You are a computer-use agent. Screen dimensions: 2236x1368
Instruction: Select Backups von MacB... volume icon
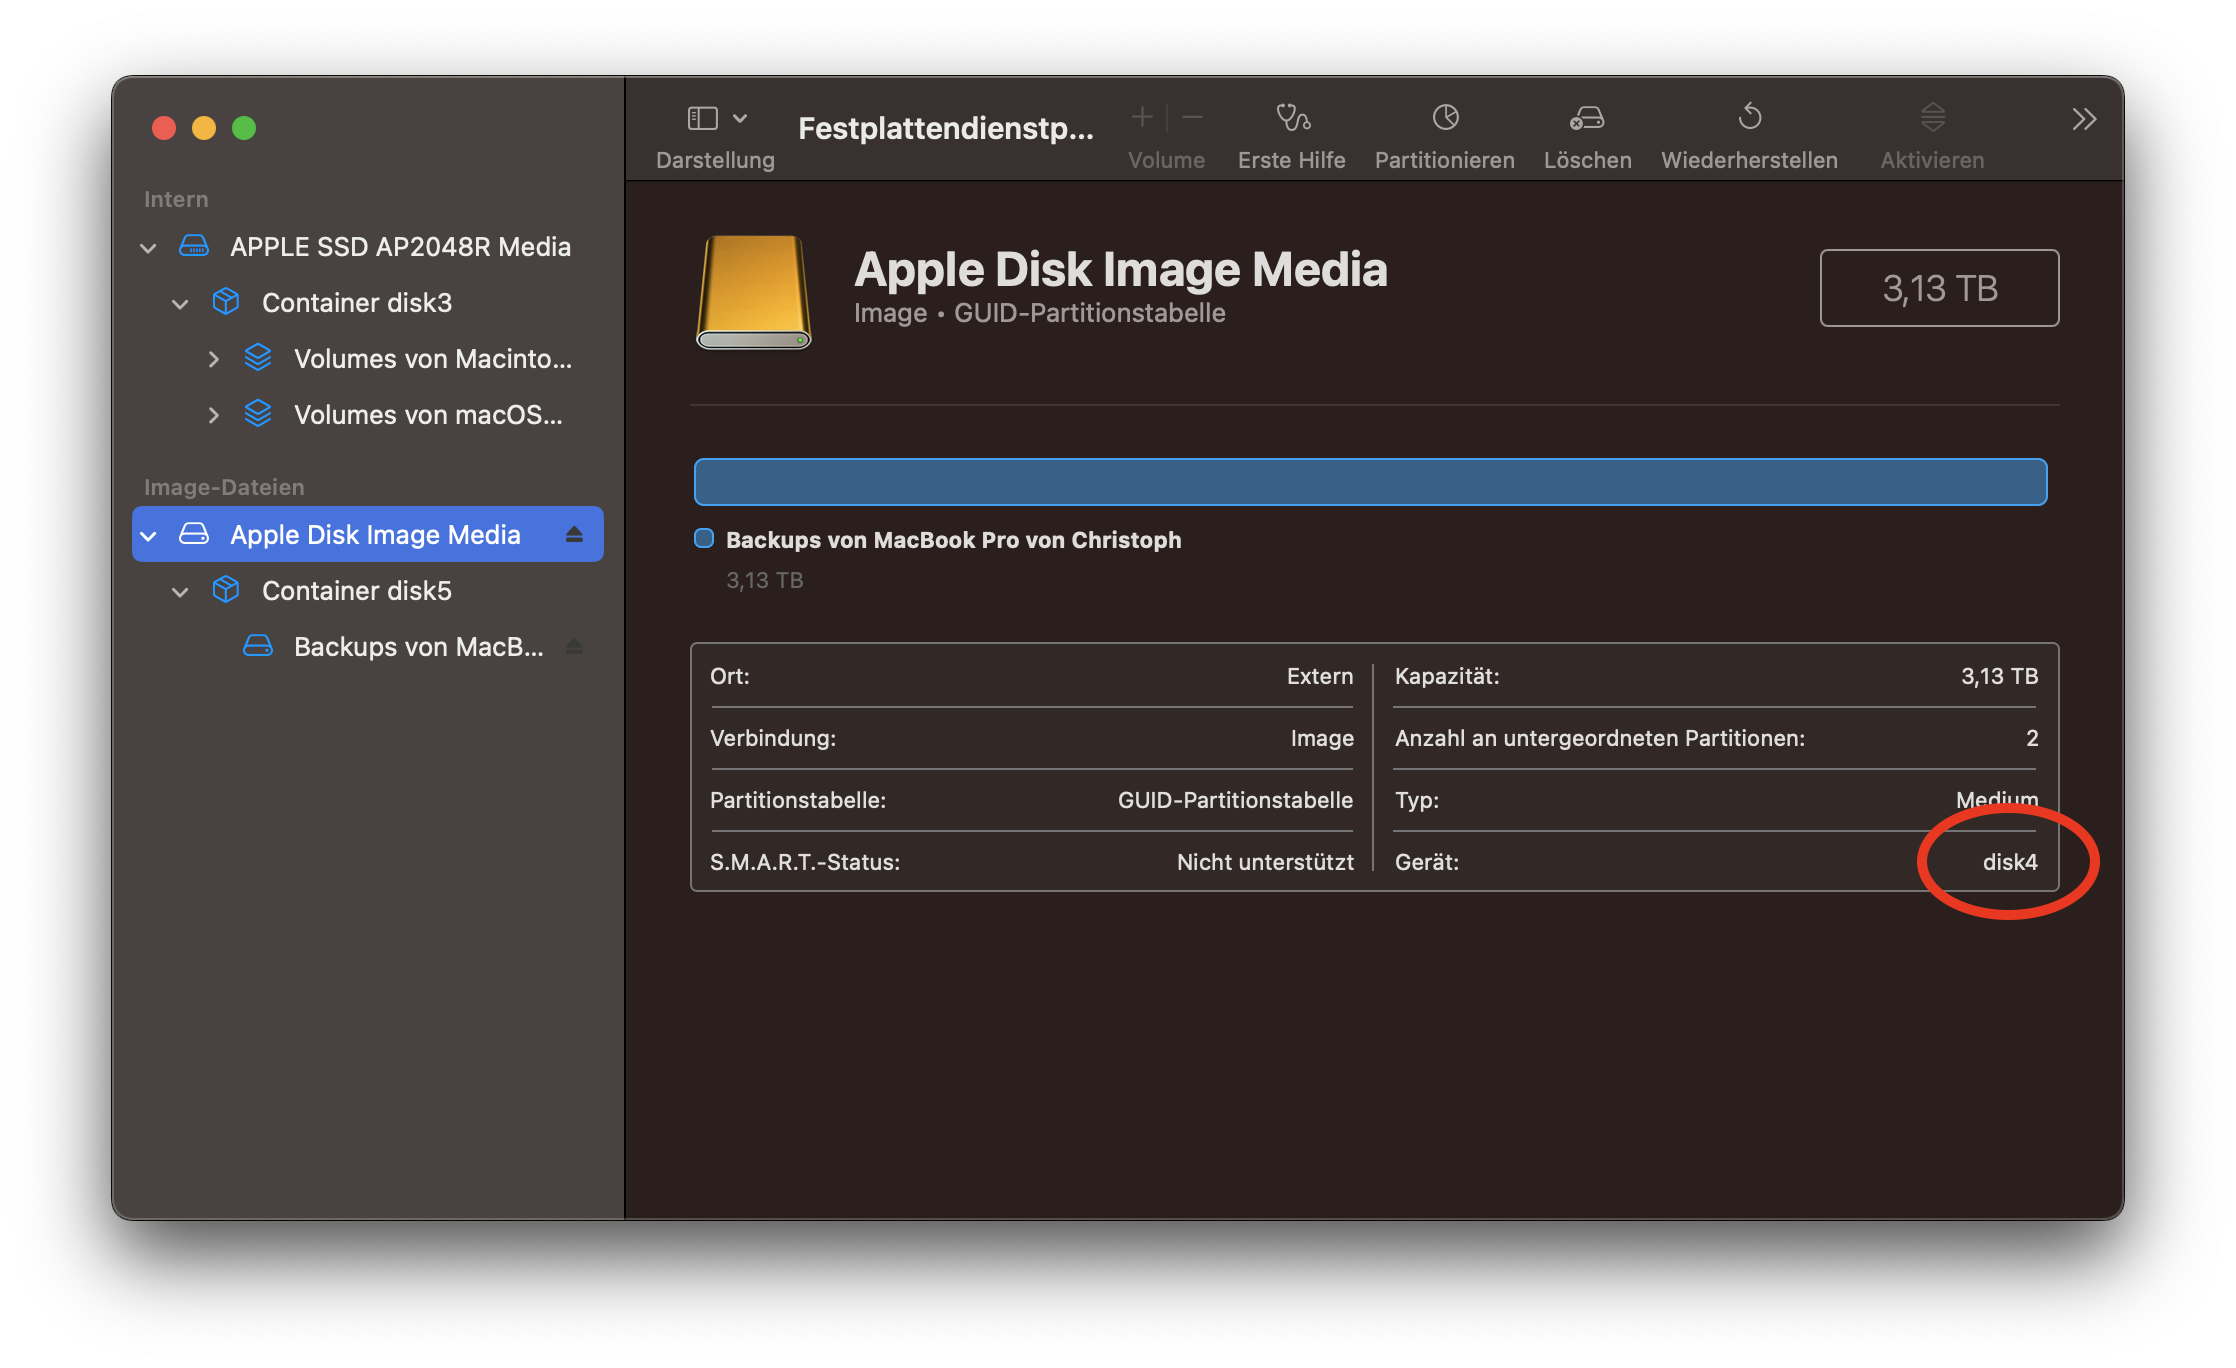tap(258, 646)
